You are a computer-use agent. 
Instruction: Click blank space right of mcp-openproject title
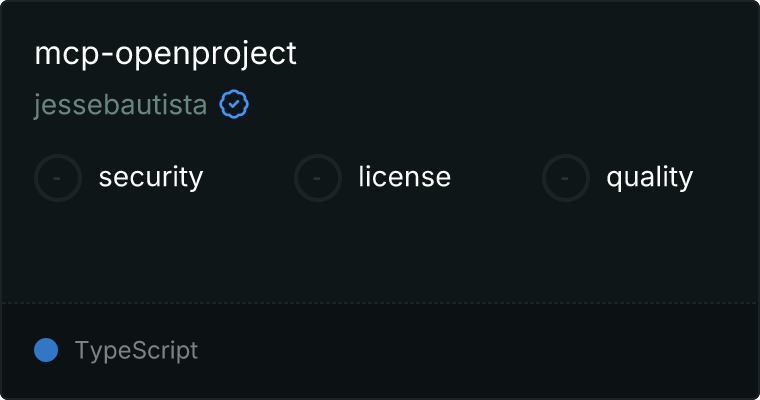(x=520, y=54)
